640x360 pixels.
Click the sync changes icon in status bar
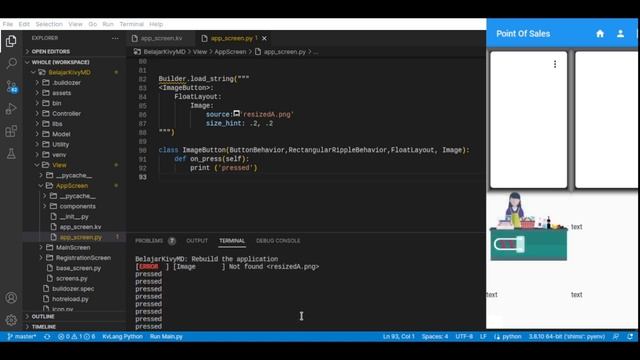(x=47, y=337)
